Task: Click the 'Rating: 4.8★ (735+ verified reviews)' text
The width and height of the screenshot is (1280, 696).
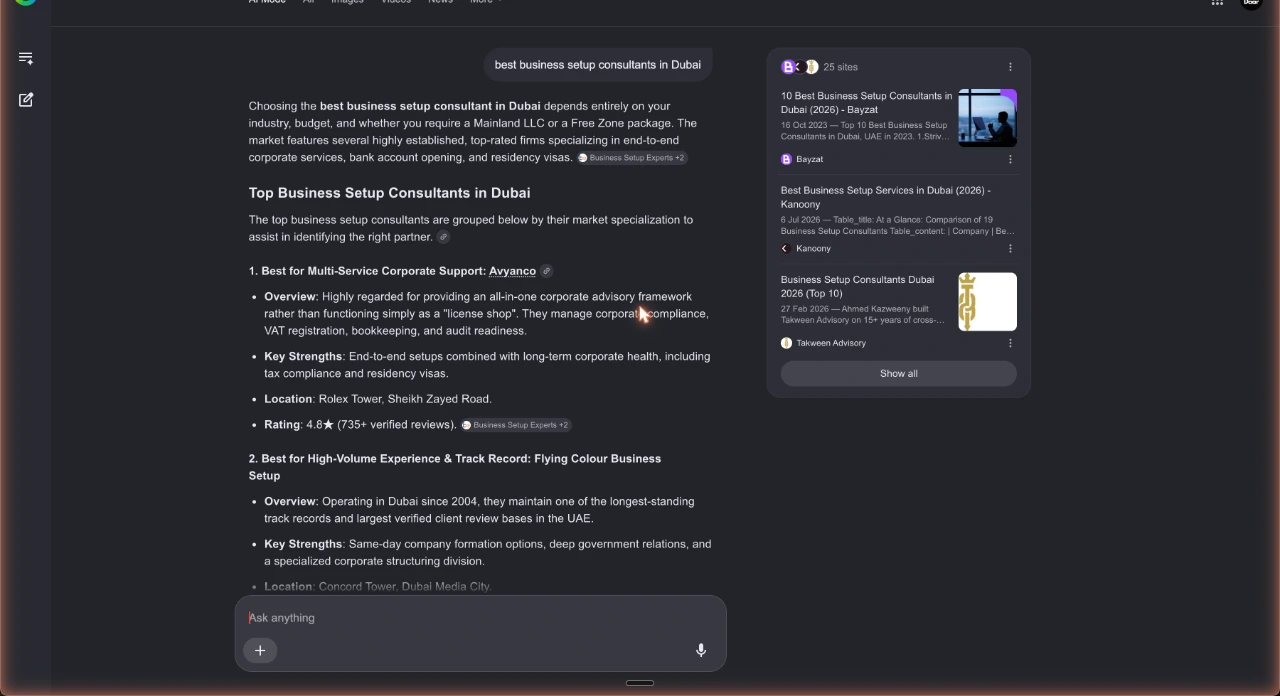Action: [x=360, y=425]
